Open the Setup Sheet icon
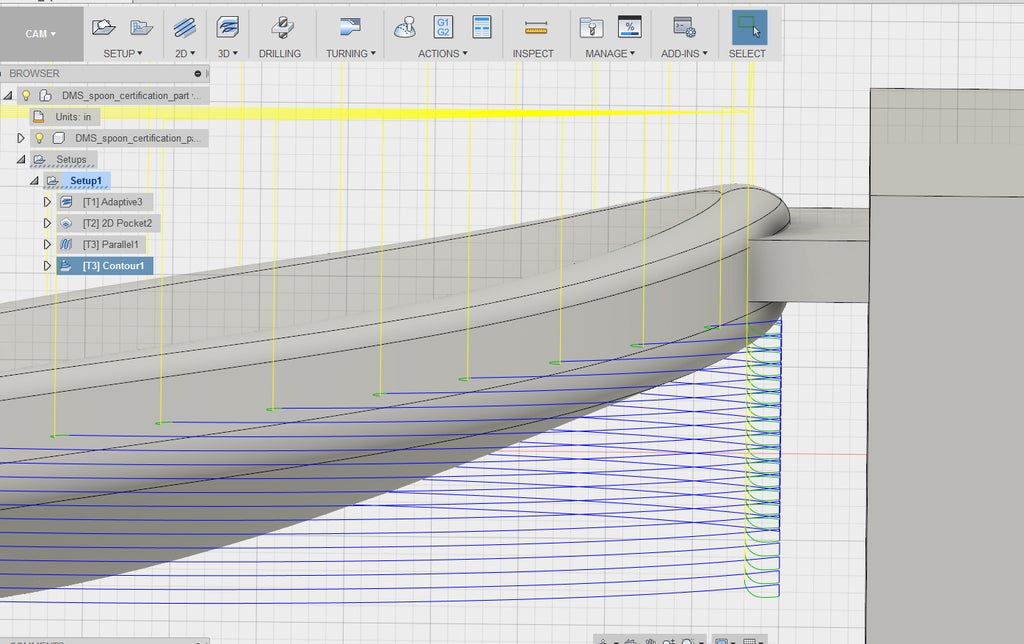 coord(481,27)
